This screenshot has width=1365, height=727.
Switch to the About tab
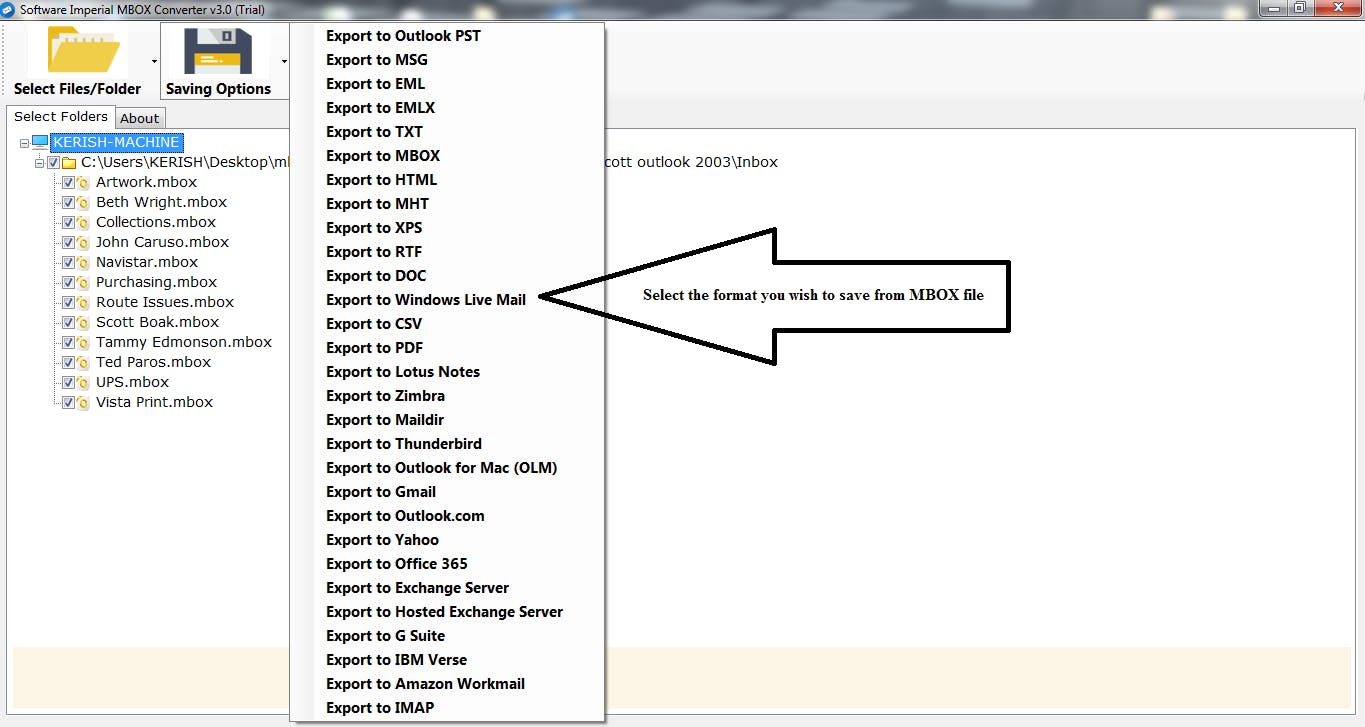[x=140, y=118]
